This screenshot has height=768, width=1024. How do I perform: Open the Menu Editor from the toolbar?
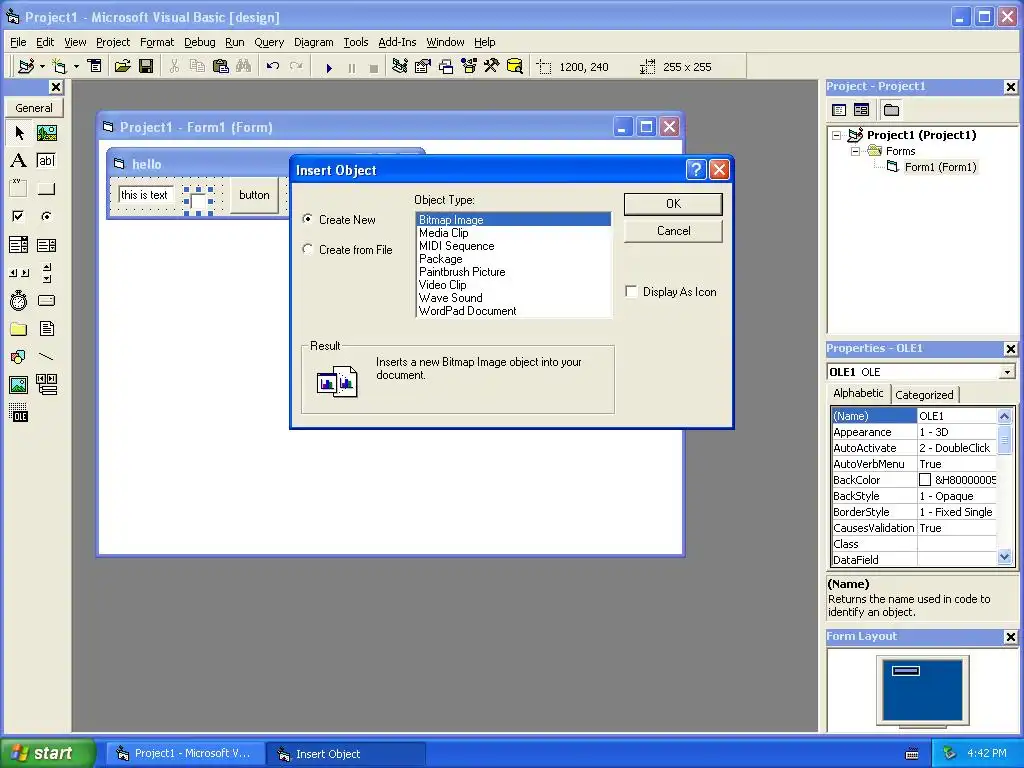click(95, 66)
